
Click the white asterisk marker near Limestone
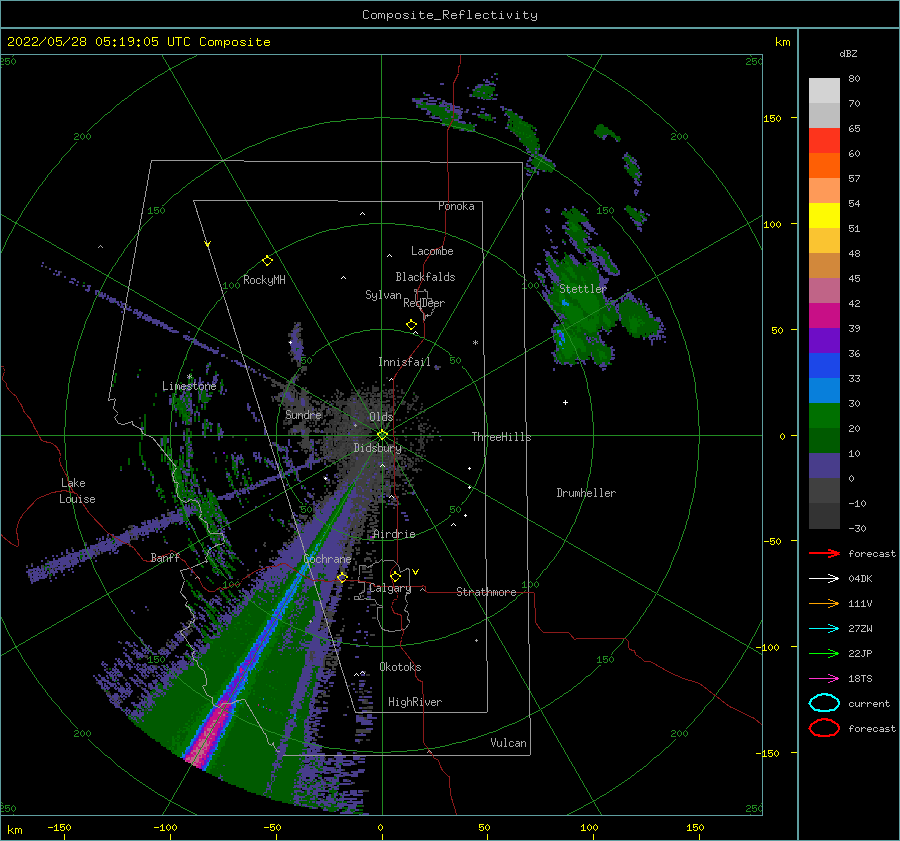pyautogui.click(x=189, y=377)
